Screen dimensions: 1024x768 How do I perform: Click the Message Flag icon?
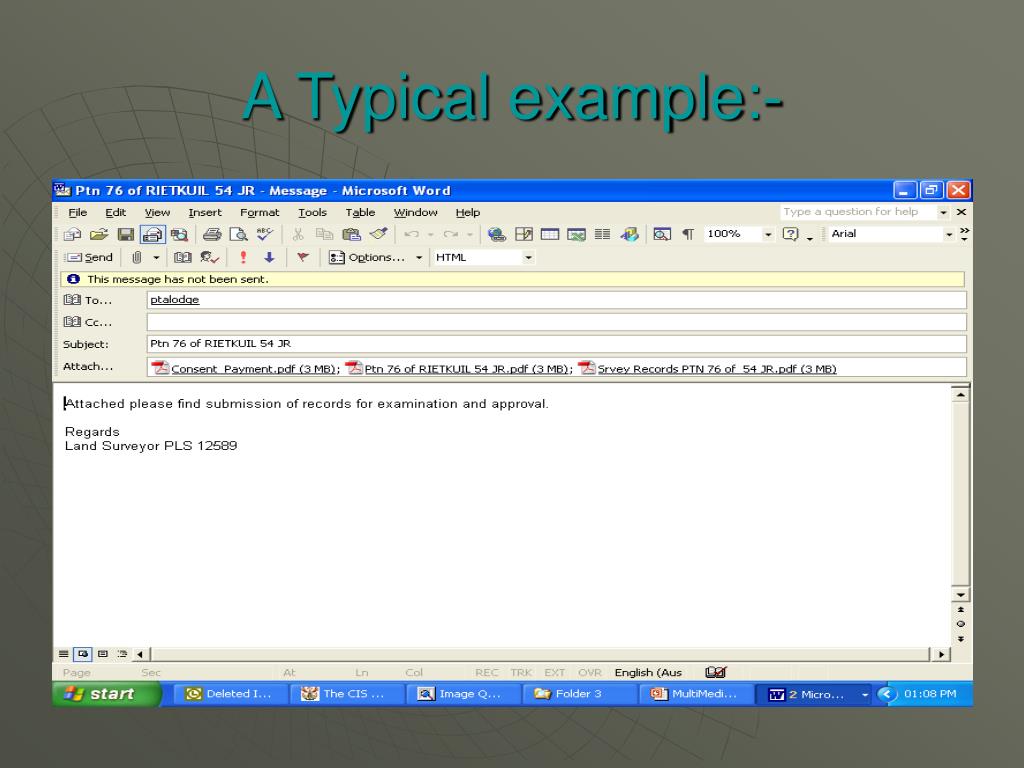coord(302,257)
